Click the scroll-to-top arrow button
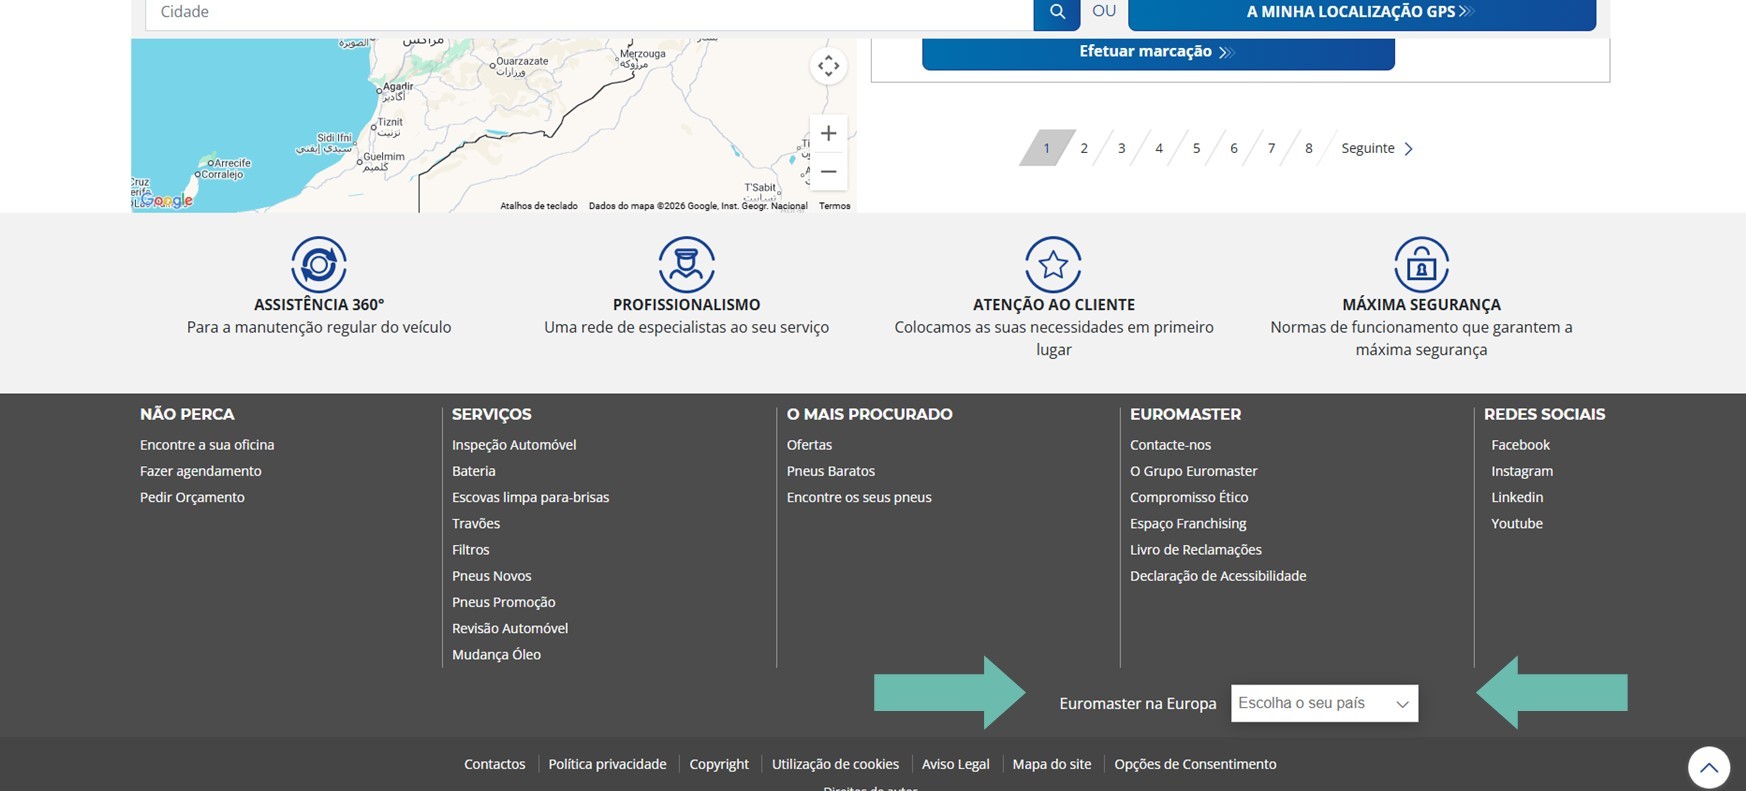This screenshot has height=791, width=1746. pos(1709,768)
